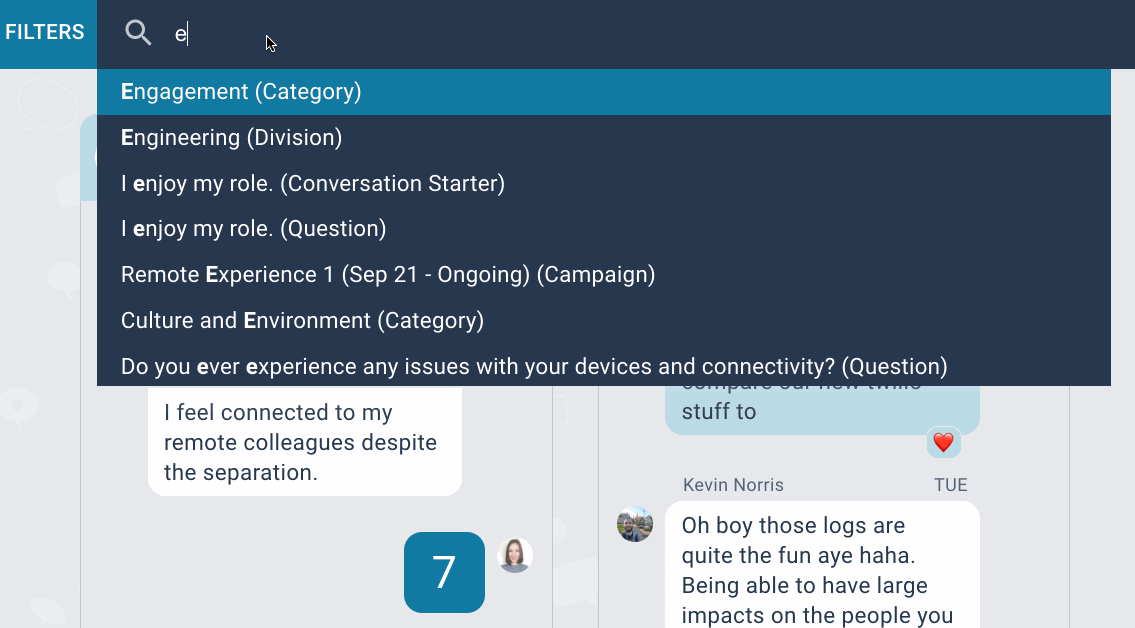The image size is (1135, 628).
Task: Click Kevin's 'Oh boy those logs' message
Action: 821,565
